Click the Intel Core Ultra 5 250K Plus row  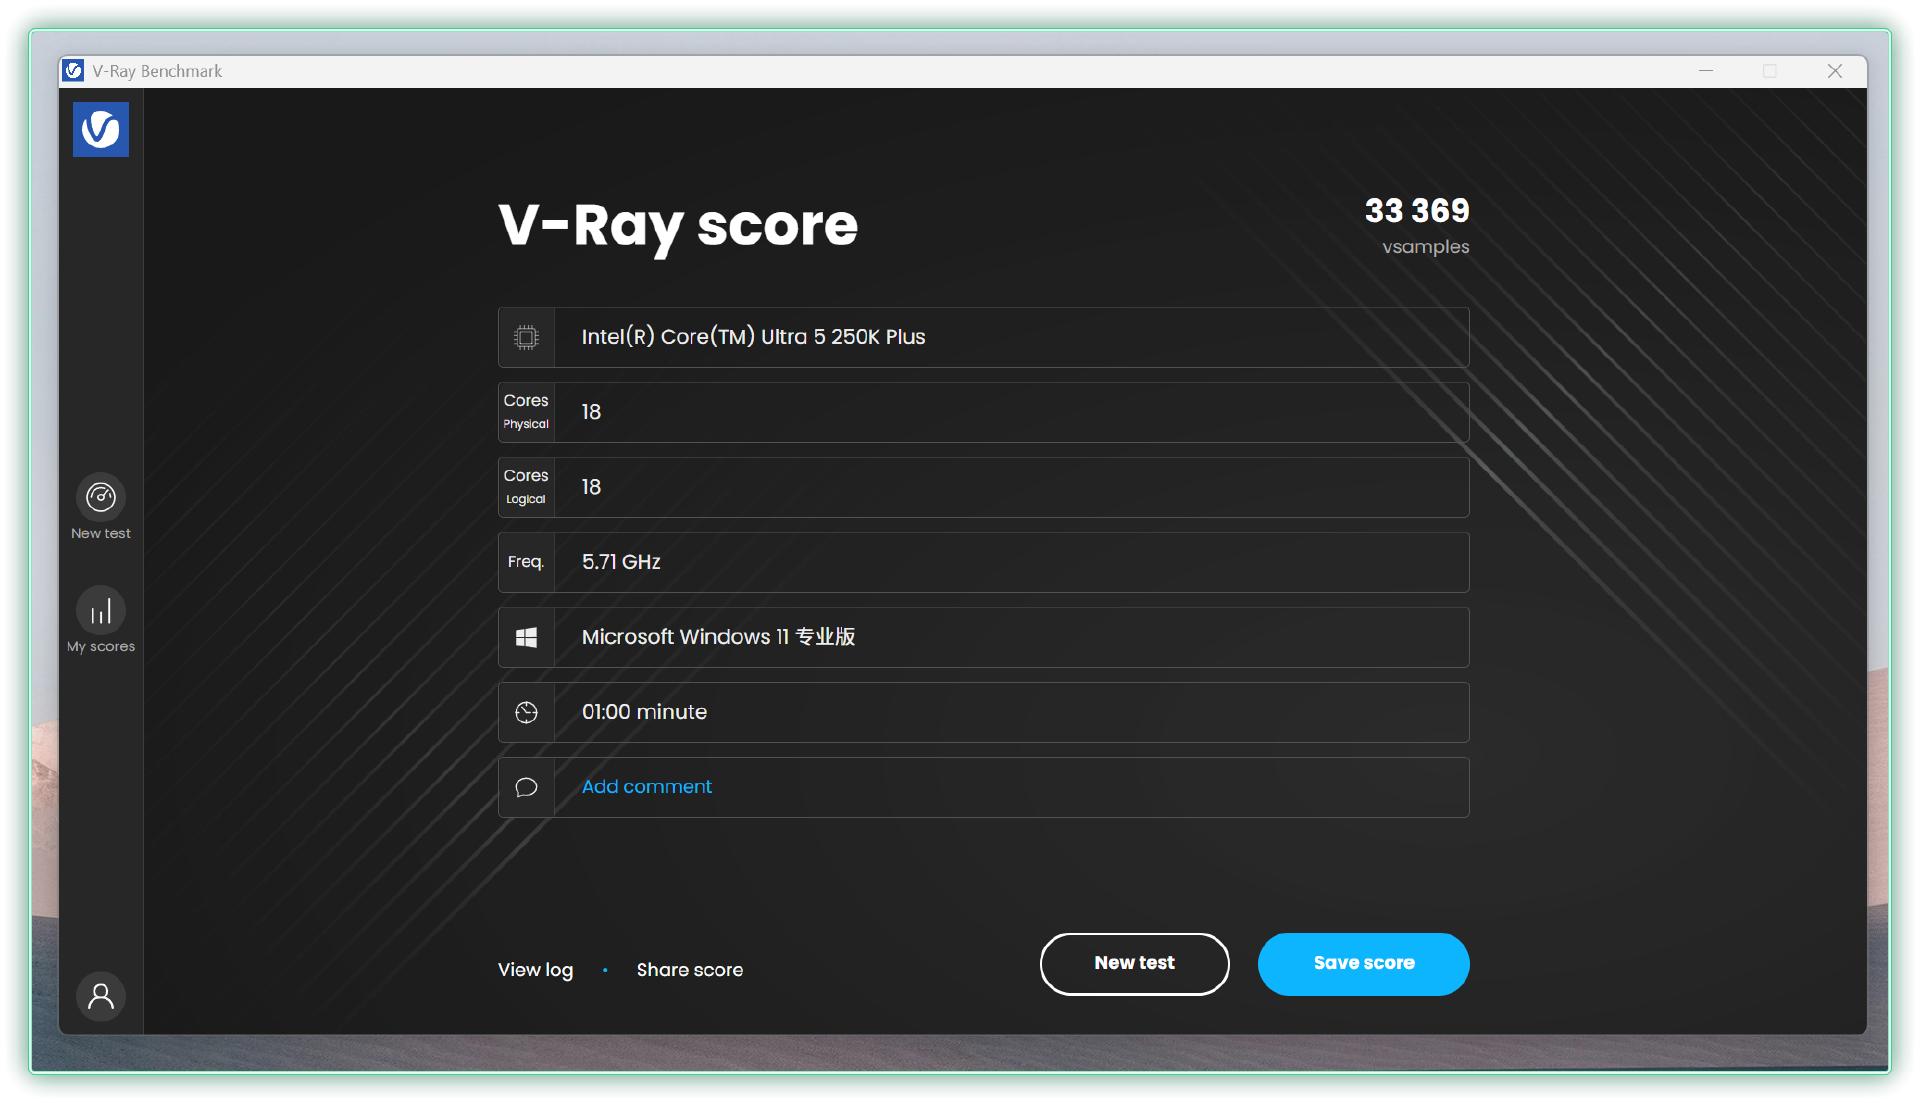(x=1010, y=337)
